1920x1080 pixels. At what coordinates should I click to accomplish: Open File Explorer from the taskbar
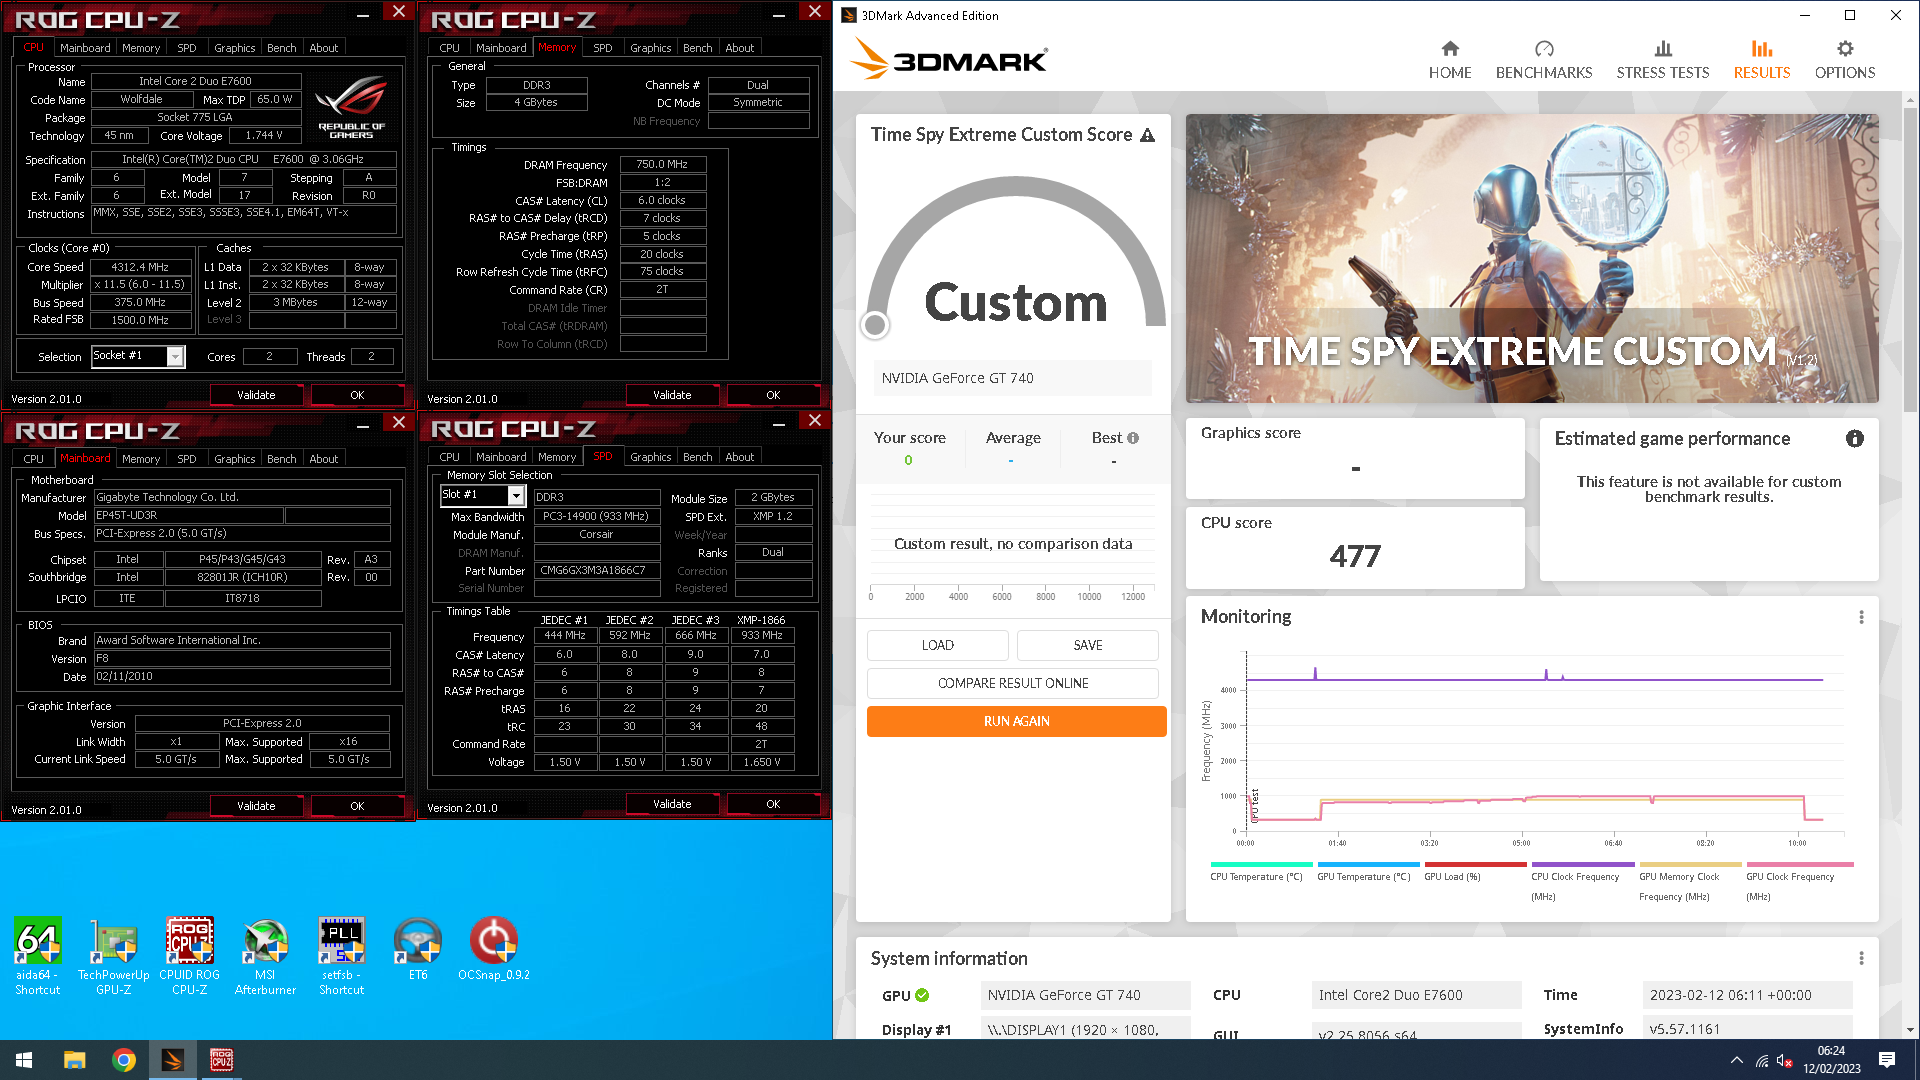click(74, 1060)
